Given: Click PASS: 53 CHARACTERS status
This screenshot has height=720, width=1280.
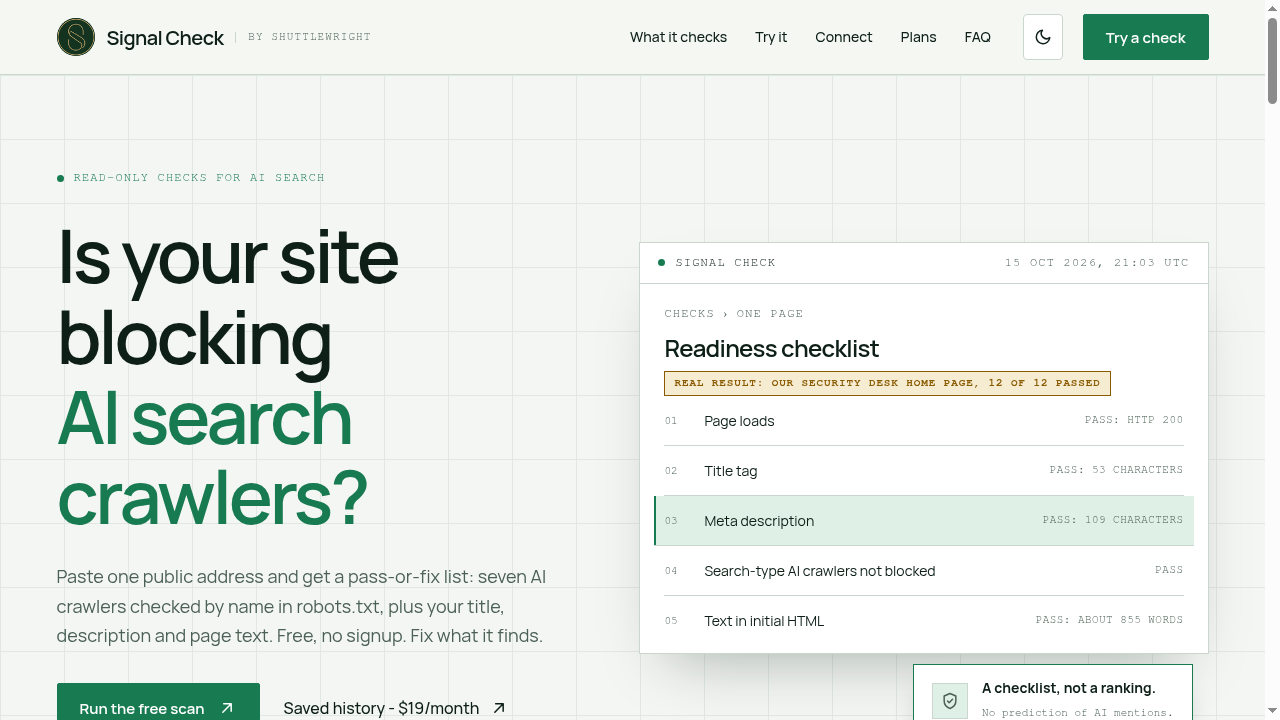Looking at the screenshot, I should click(x=1116, y=470).
